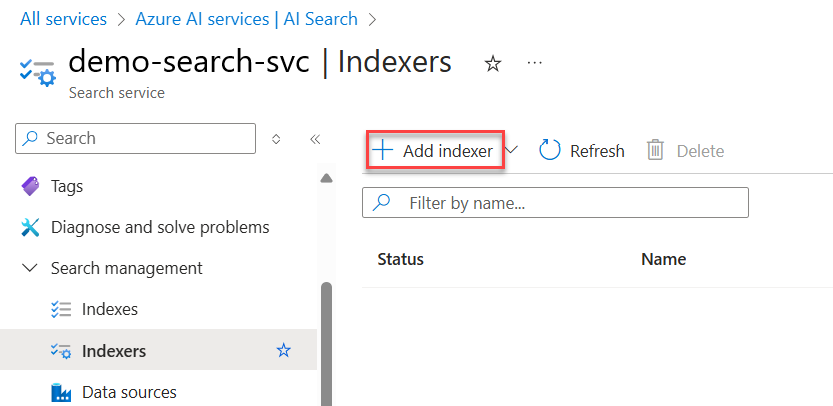Collapse the sidebar with double chevron
The image size is (833, 406).
(x=315, y=139)
